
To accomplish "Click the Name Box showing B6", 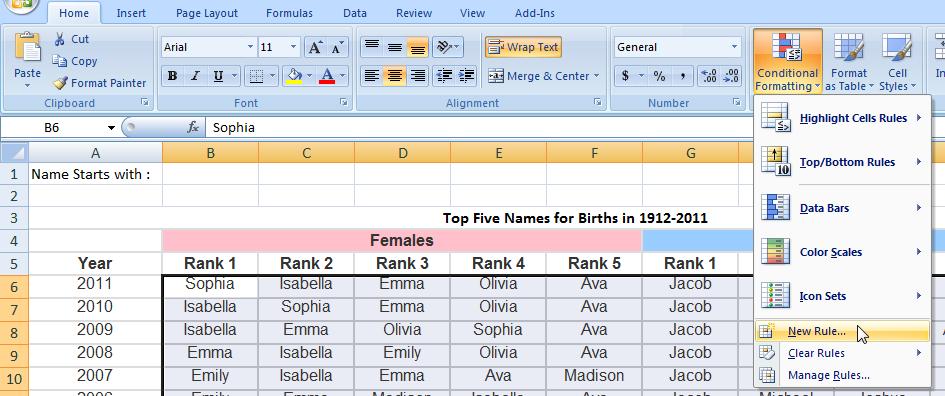I will (59, 127).
